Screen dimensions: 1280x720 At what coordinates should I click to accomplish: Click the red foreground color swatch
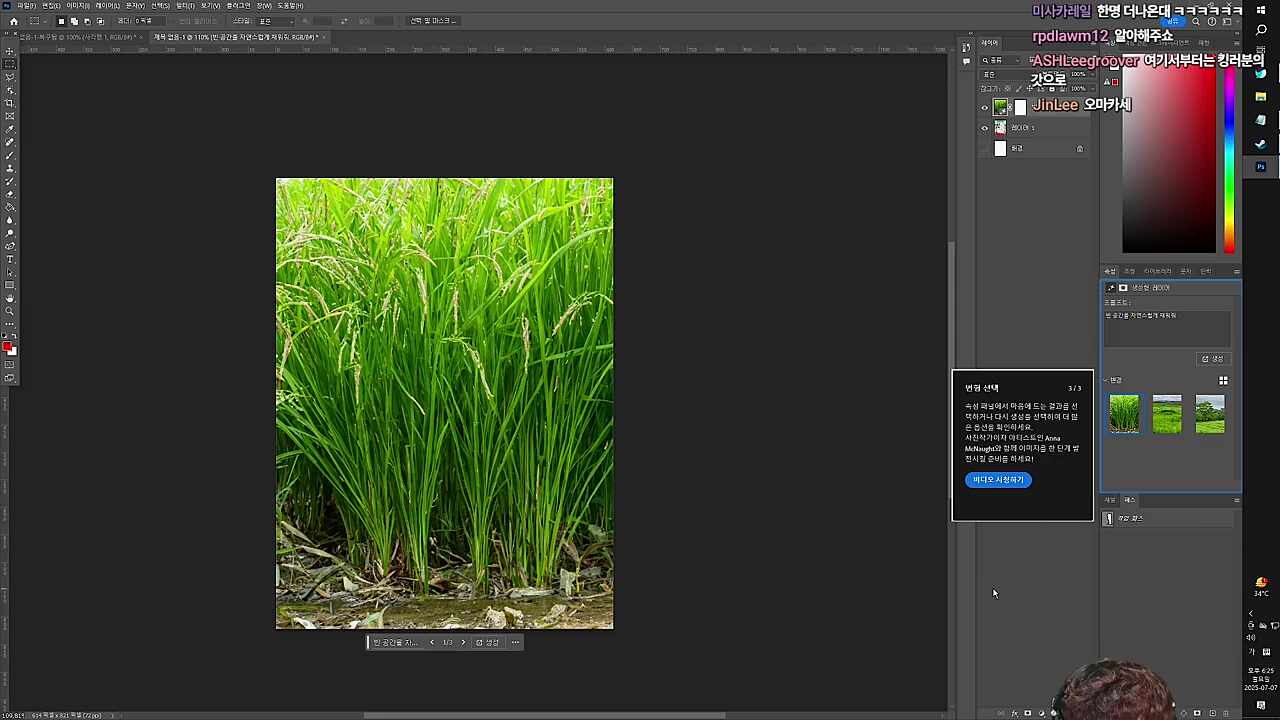[7, 347]
